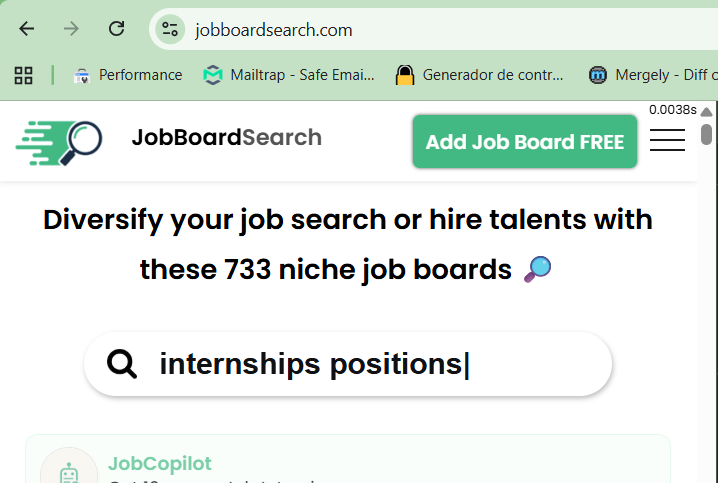Open the JobCopilot listing link
Image resolution: width=718 pixels, height=483 pixels.
(x=160, y=464)
